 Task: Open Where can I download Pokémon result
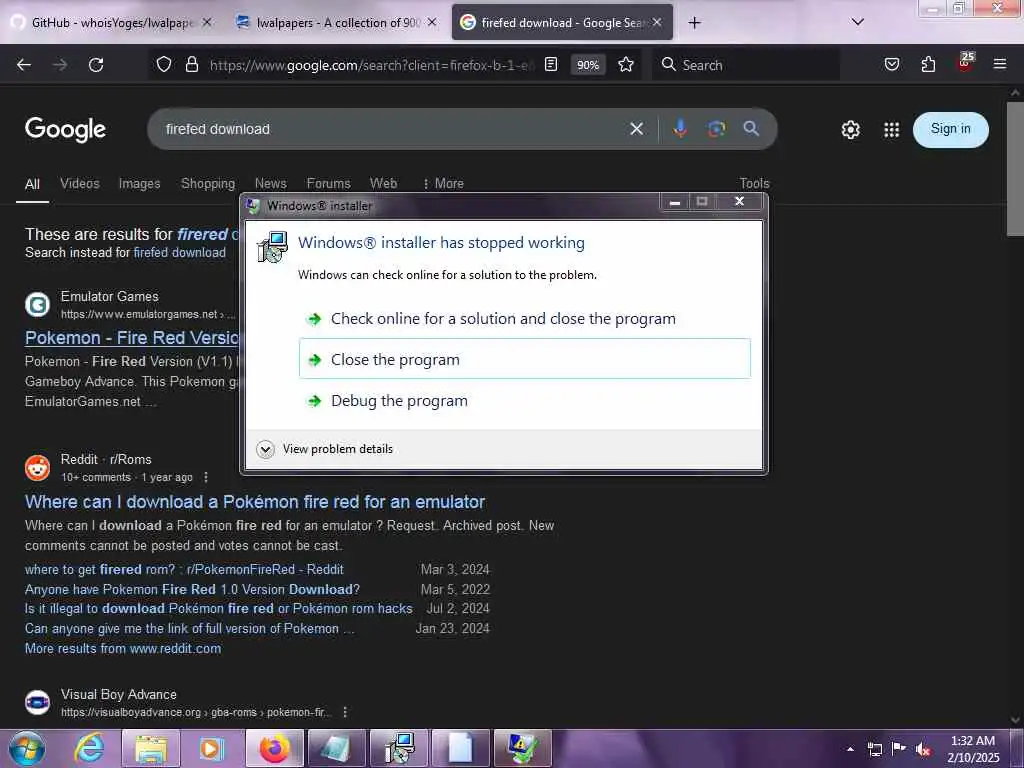pyautogui.click(x=255, y=502)
